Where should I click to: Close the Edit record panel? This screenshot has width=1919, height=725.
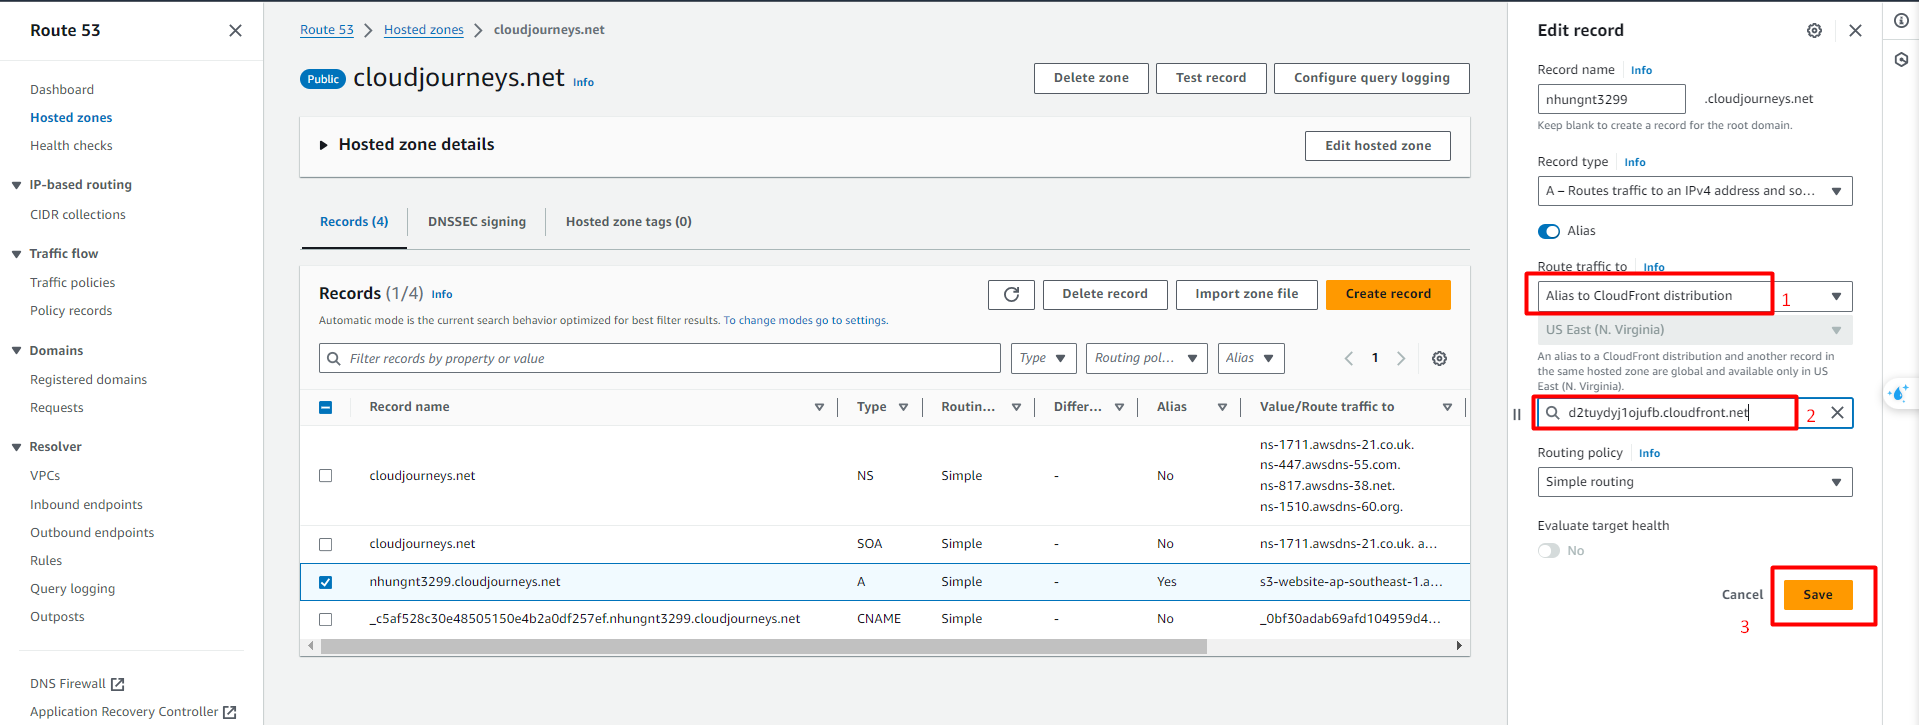1855,31
